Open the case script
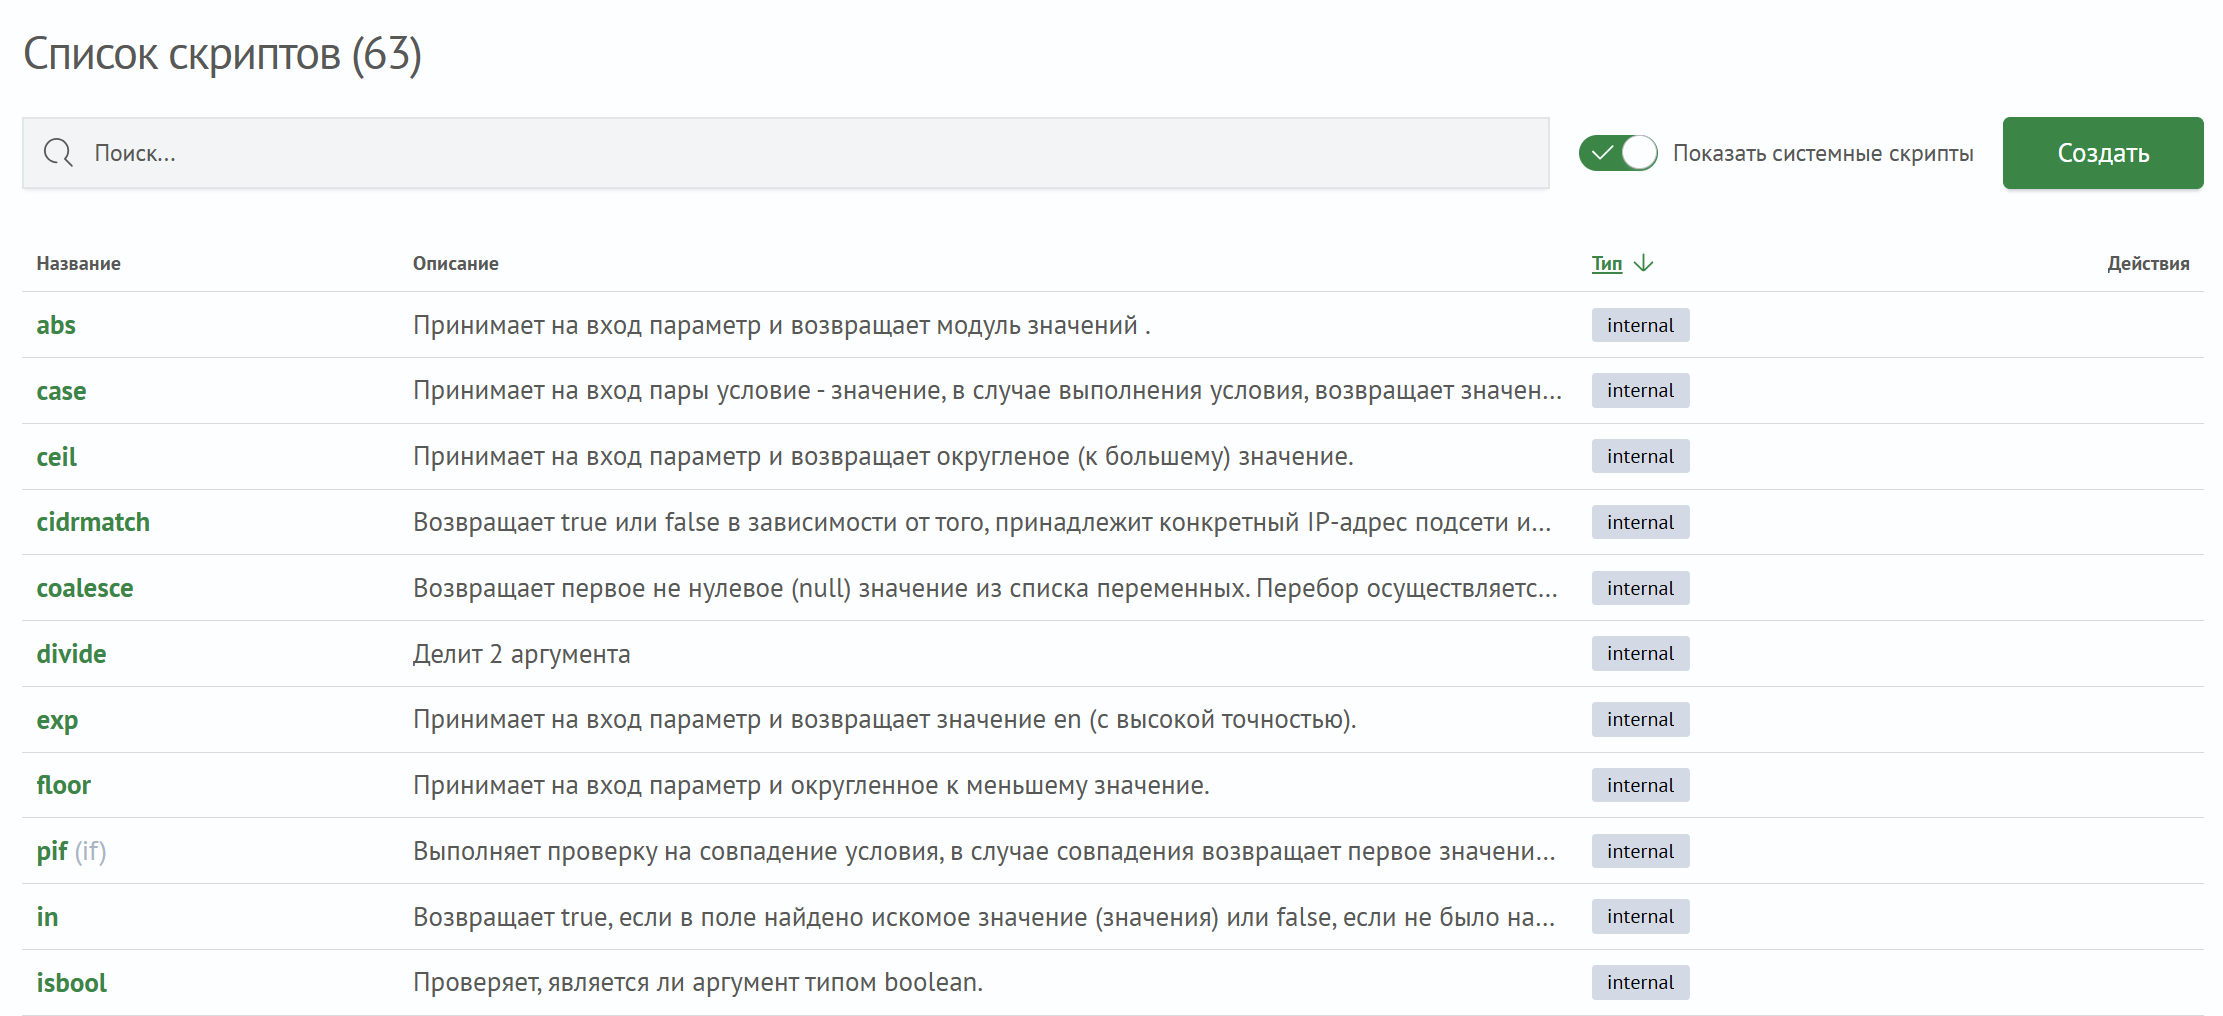Viewport: 2223px width, 1016px height. tap(61, 390)
